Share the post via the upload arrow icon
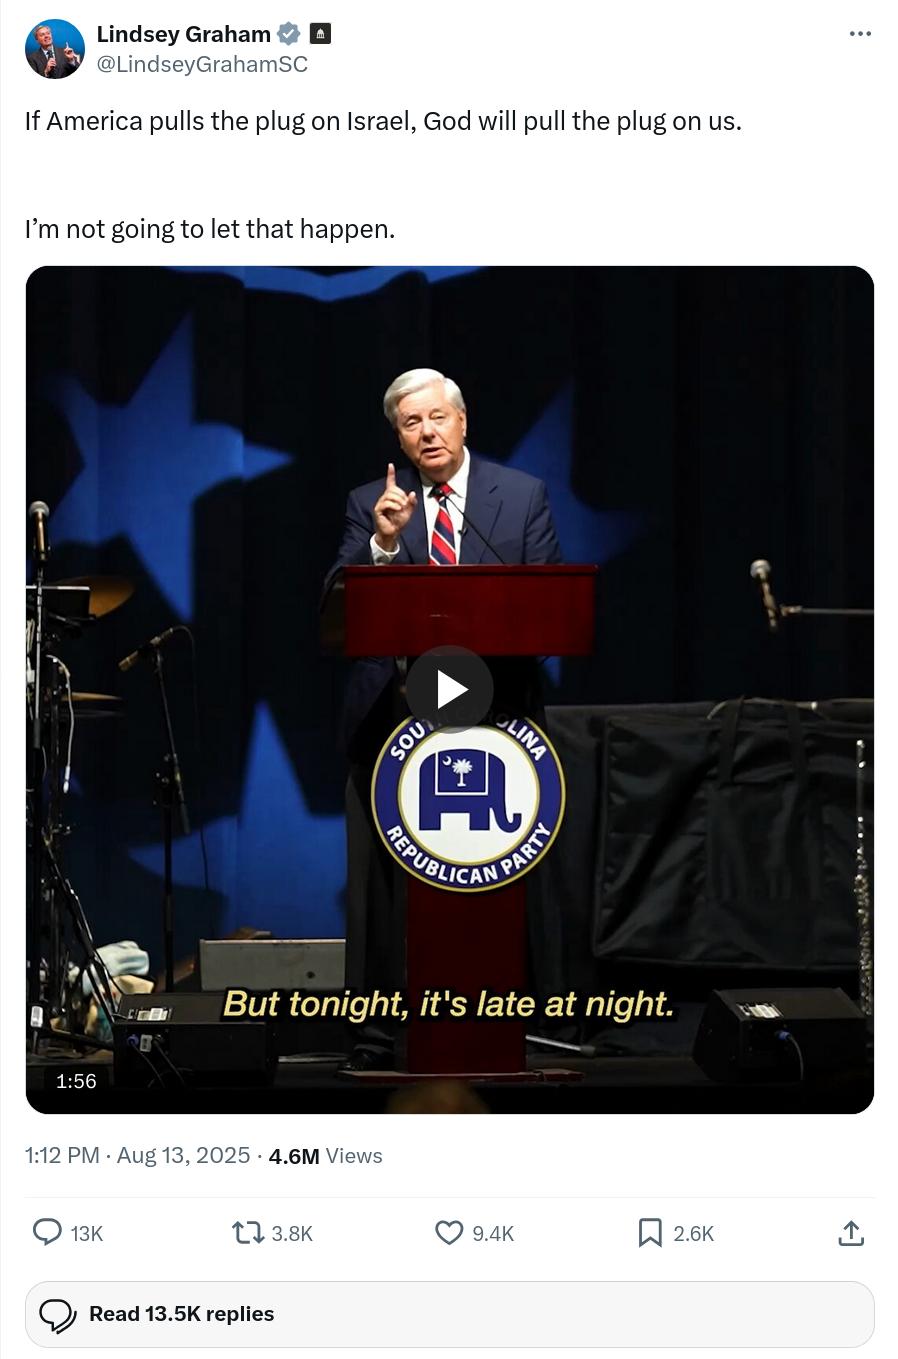 (851, 1232)
